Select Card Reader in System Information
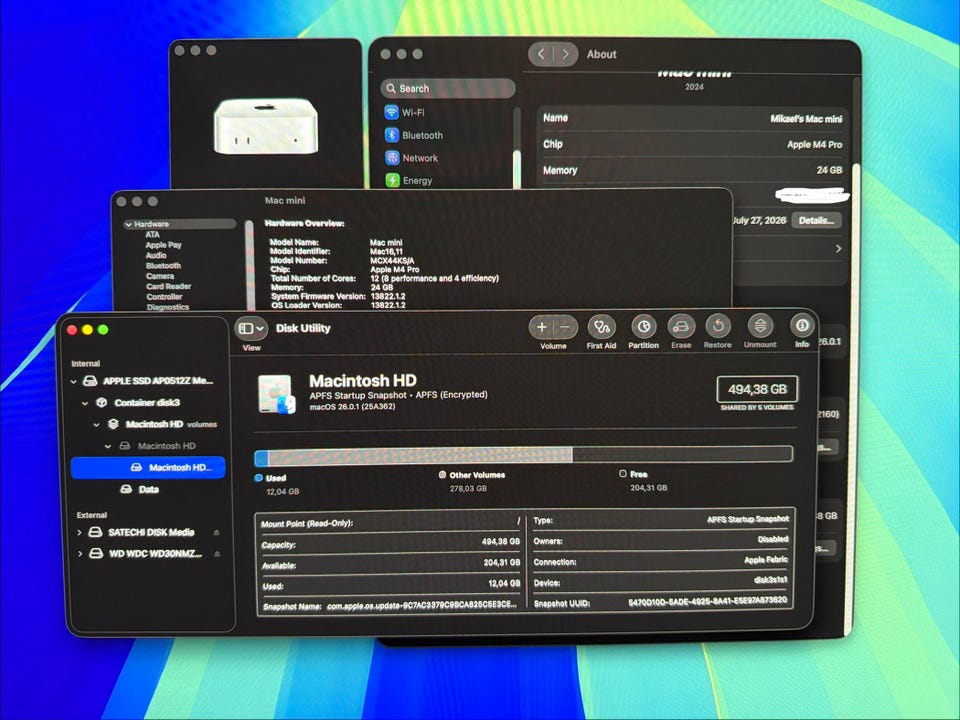Image resolution: width=960 pixels, height=720 pixels. (x=169, y=287)
